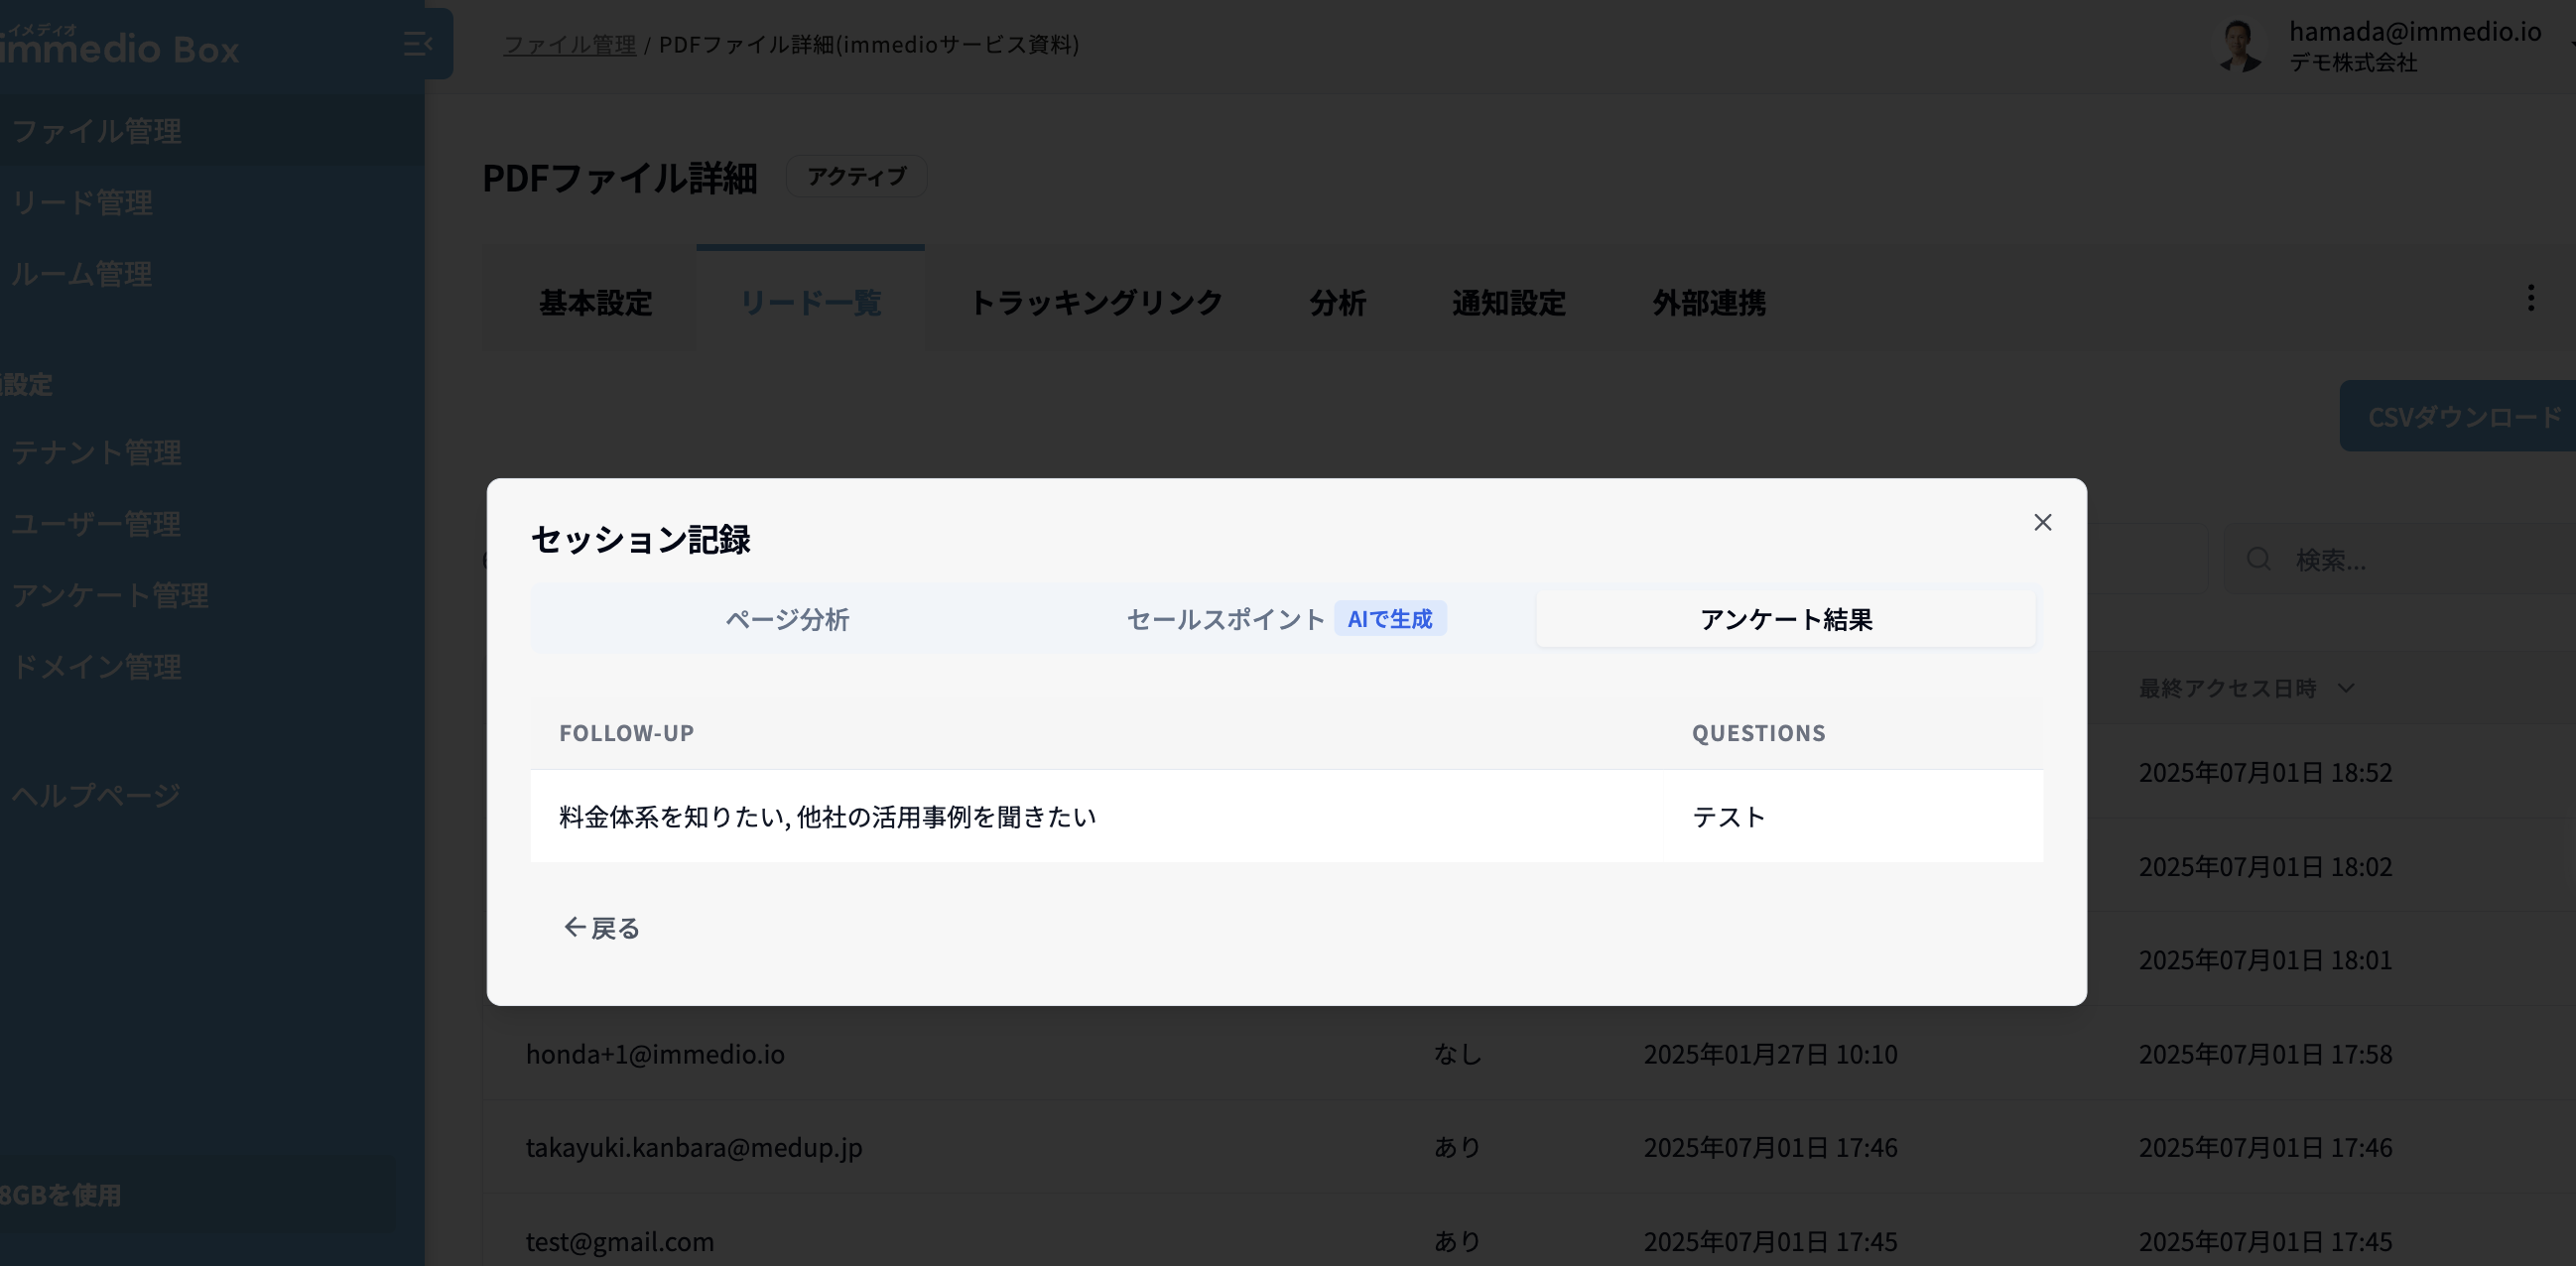Go to 通知設定 tab
Viewport: 2576px width, 1266px height.
[1508, 302]
